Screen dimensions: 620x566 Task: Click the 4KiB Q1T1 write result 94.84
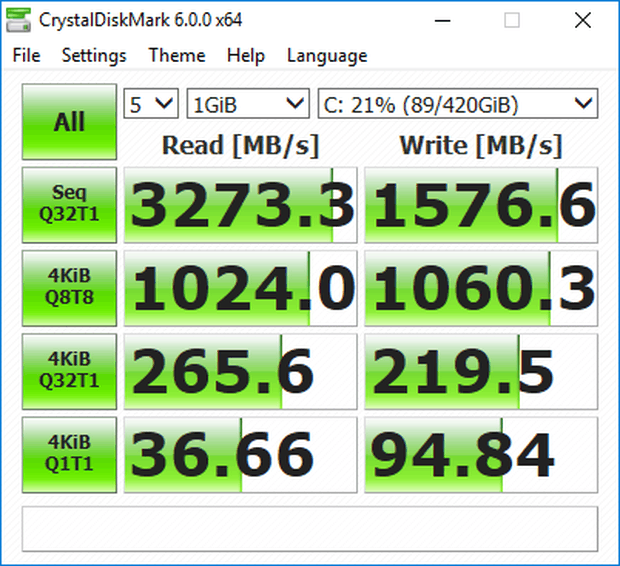click(481, 455)
